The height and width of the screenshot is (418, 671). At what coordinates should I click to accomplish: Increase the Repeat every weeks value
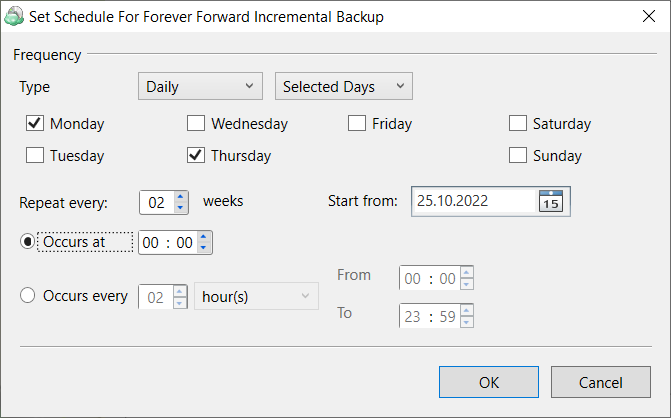181,197
